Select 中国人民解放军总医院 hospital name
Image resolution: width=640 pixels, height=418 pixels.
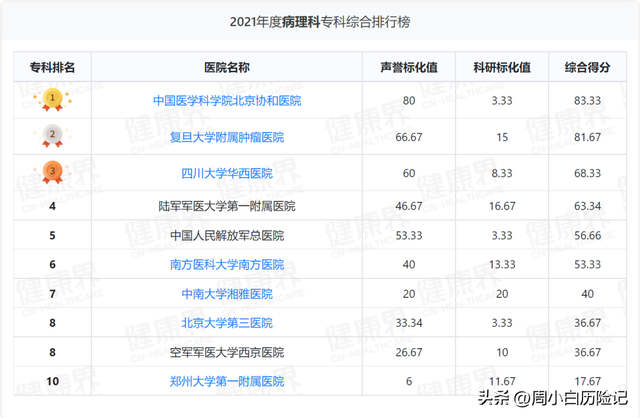pyautogui.click(x=227, y=236)
